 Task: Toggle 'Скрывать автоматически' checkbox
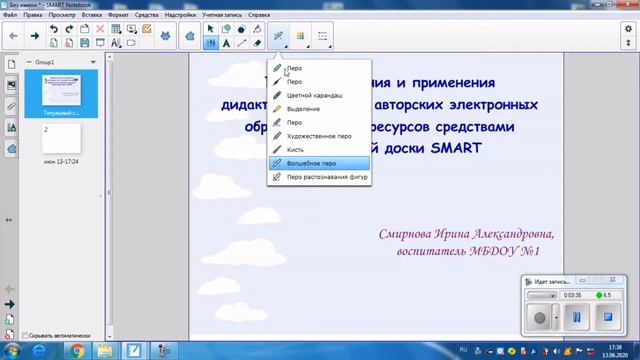coord(24,336)
